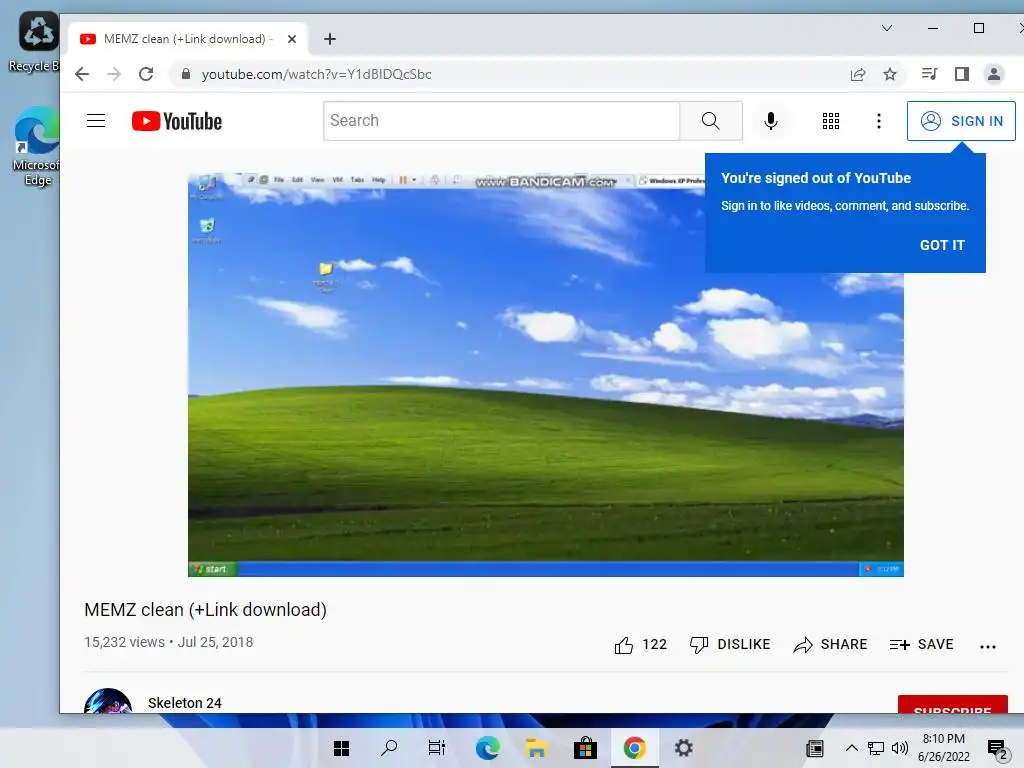This screenshot has height=768, width=1024.
Task: Open the Windows Start menu
Action: 341,748
